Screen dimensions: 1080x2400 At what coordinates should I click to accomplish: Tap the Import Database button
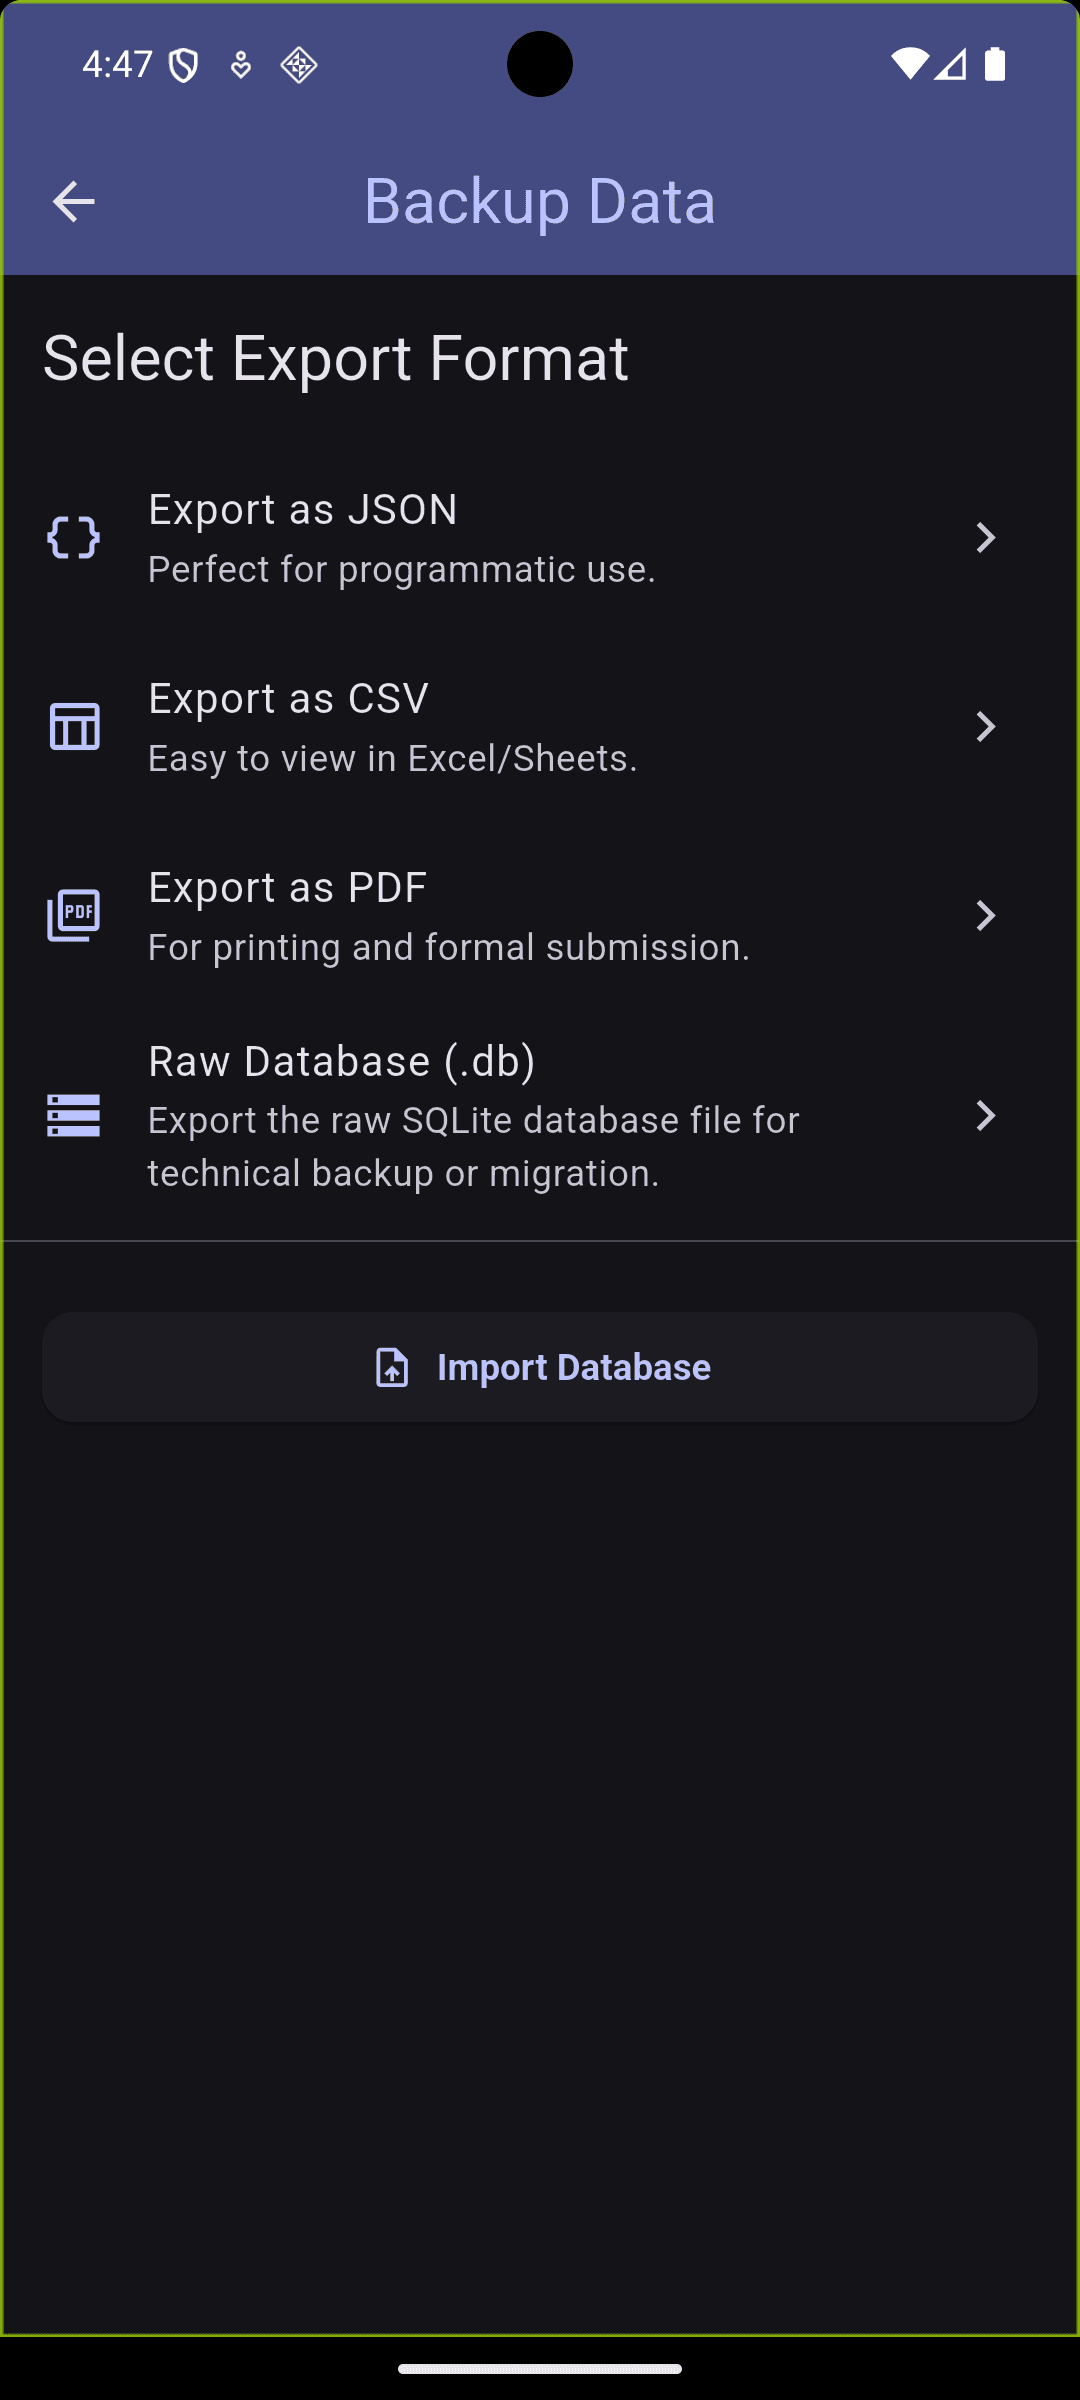click(540, 1367)
